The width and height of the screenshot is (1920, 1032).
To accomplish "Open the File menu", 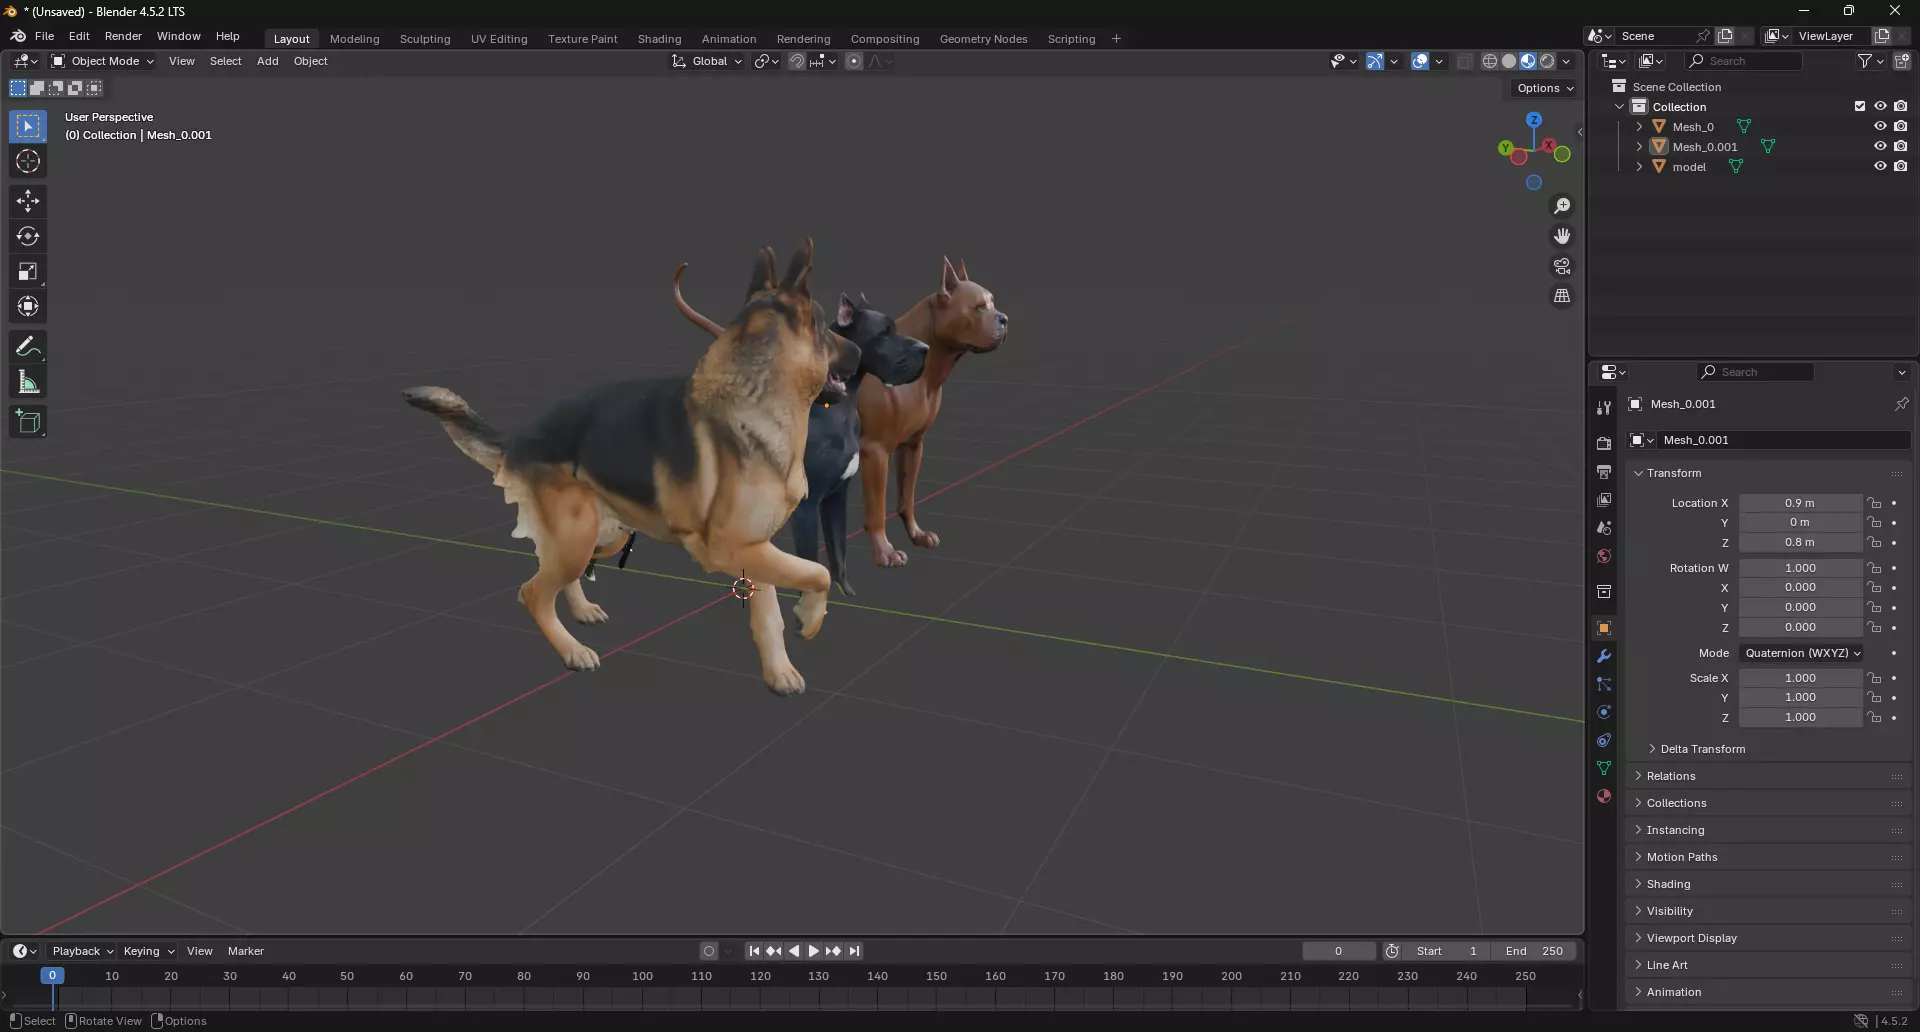I will pyautogui.click(x=44, y=36).
